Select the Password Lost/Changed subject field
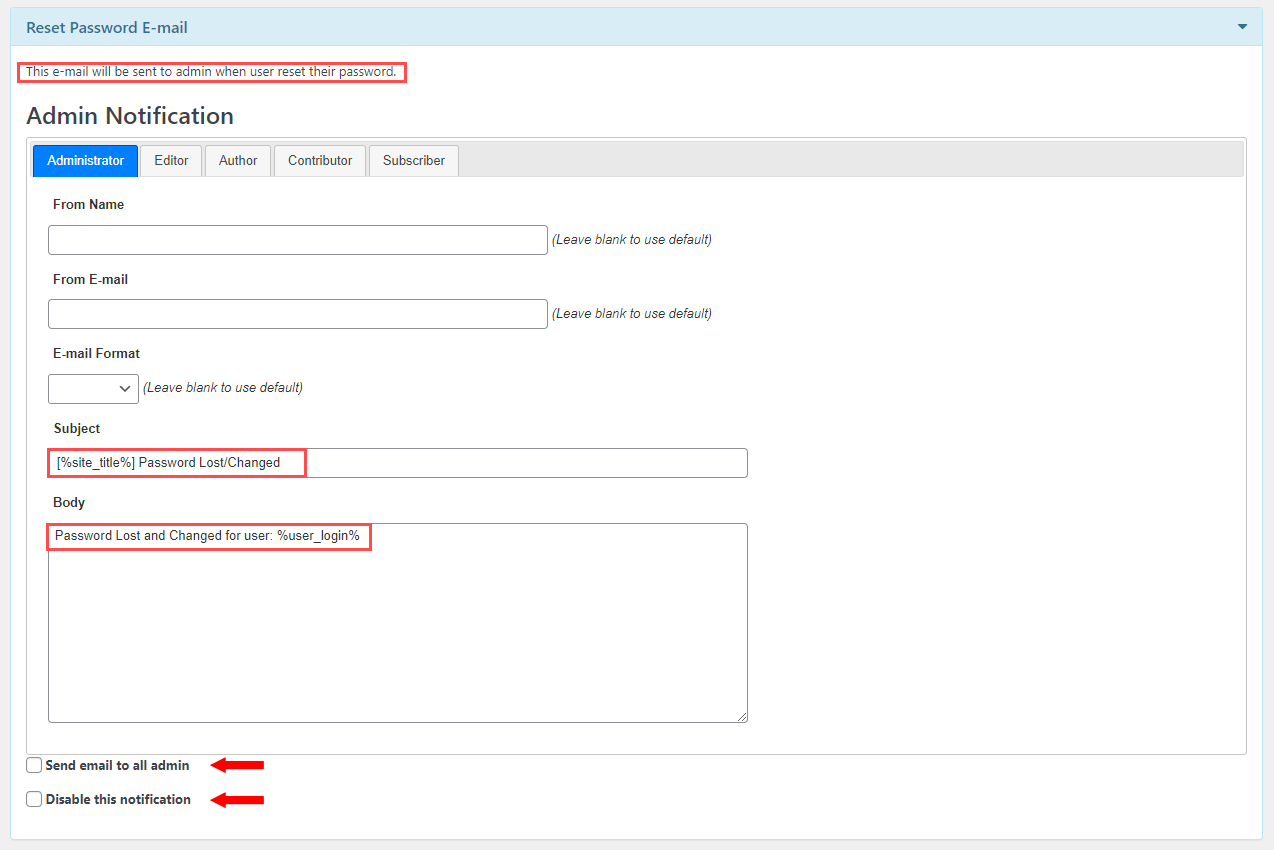The image size is (1274, 850). click(x=397, y=462)
